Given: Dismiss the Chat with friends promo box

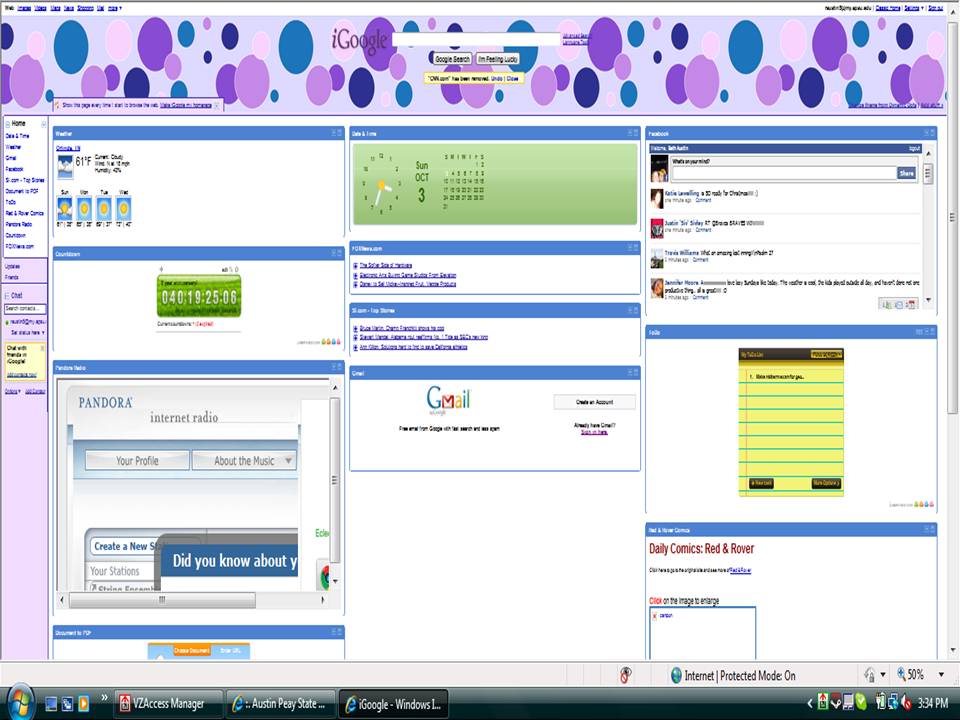Looking at the screenshot, I should click(x=42, y=348).
